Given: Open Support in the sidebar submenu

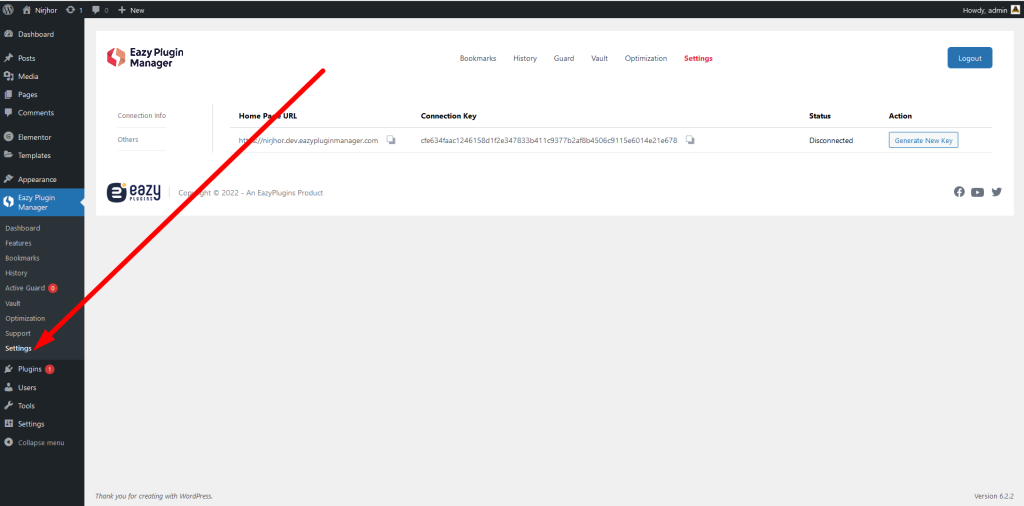Looking at the screenshot, I should (x=18, y=334).
